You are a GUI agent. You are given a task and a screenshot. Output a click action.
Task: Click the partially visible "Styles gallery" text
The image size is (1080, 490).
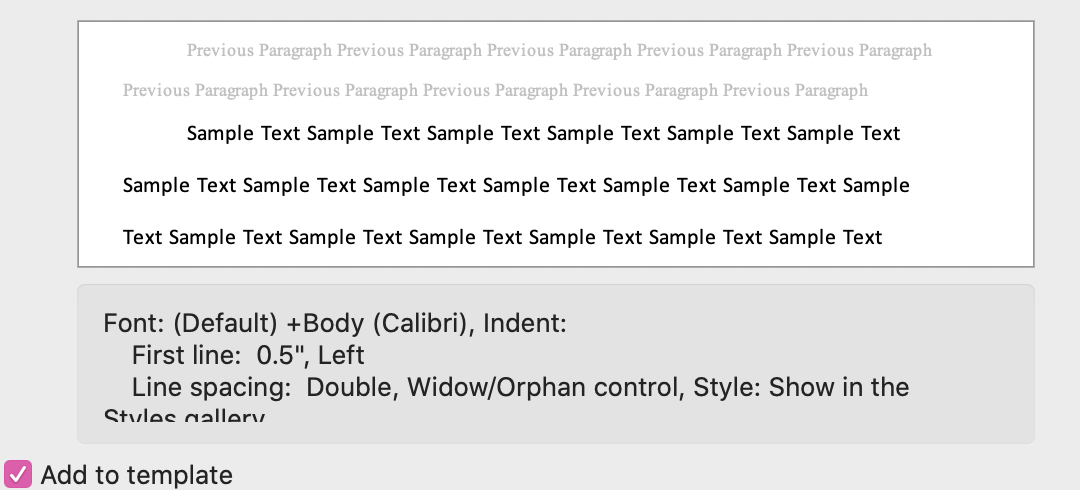(184, 414)
